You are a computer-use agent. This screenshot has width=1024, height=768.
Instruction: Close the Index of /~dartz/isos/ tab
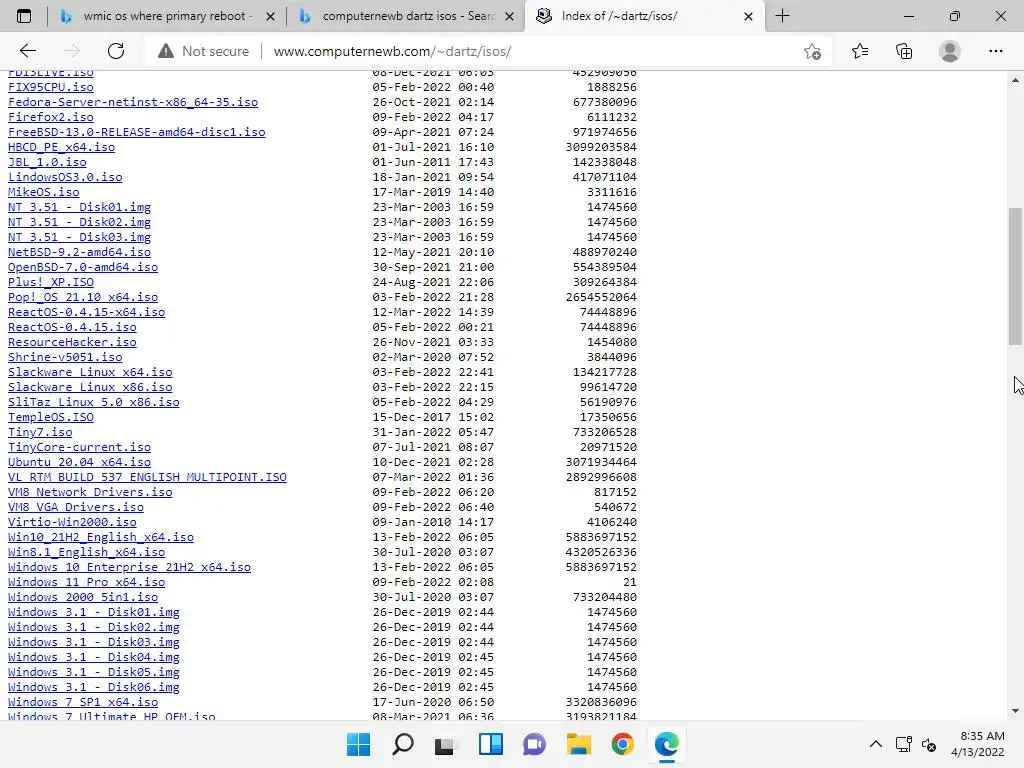(748, 16)
